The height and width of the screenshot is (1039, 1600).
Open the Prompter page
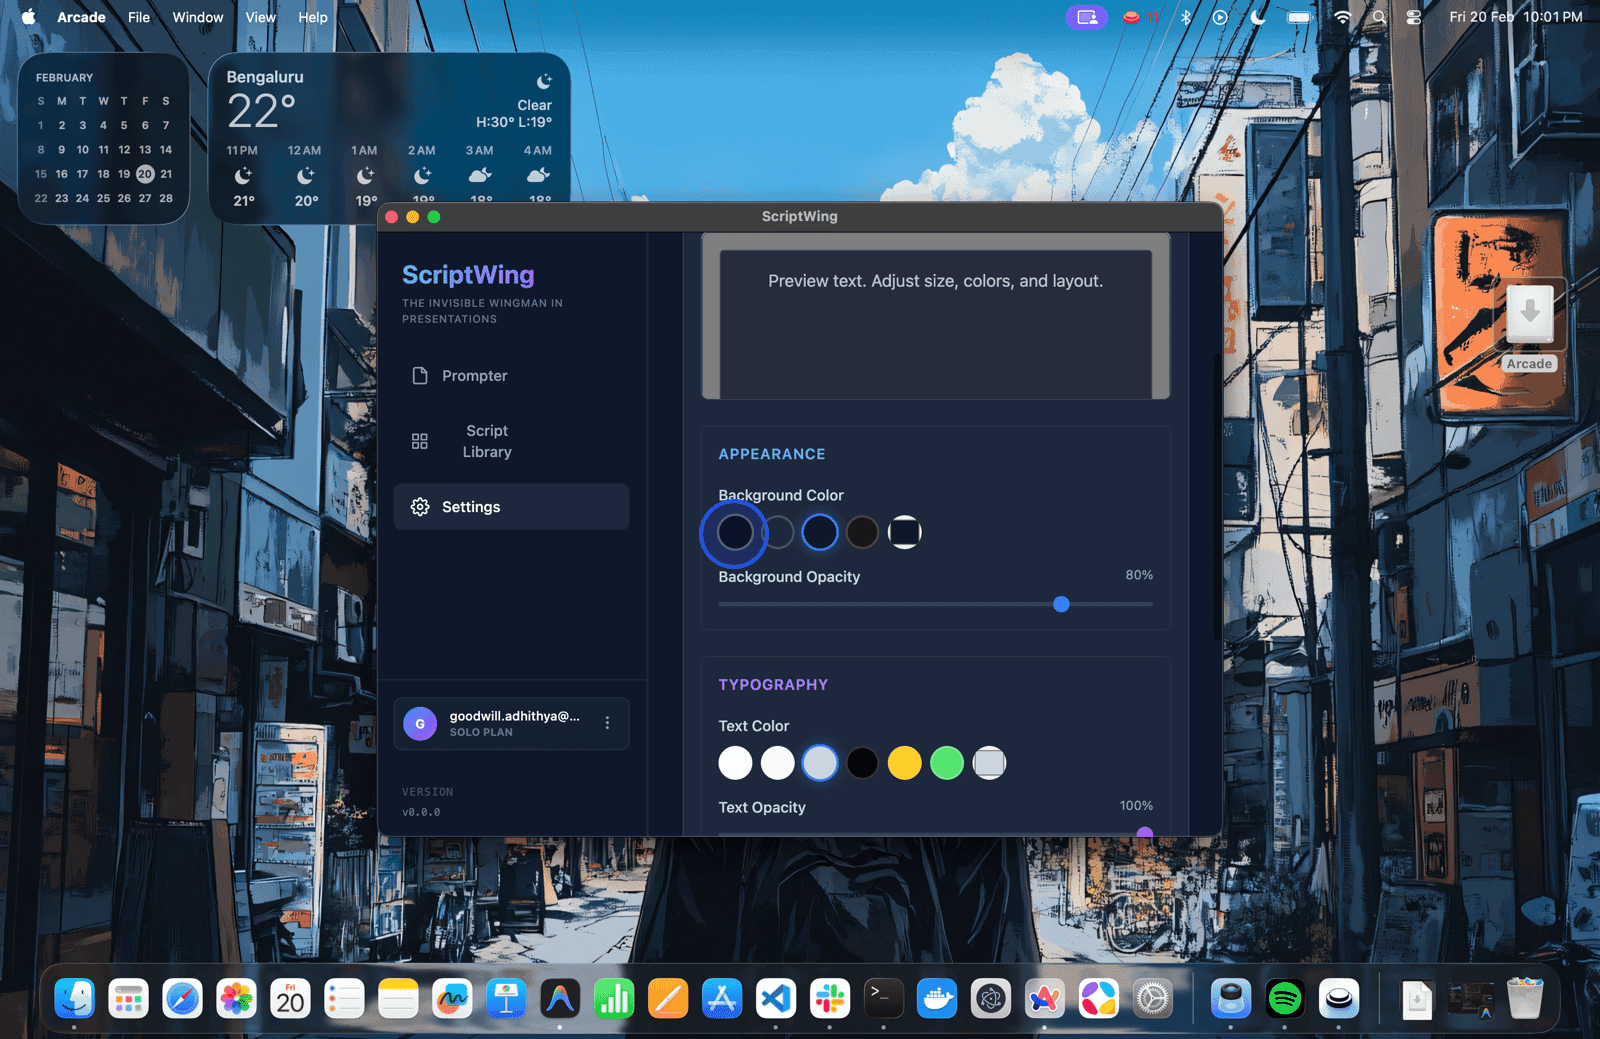pos(474,376)
